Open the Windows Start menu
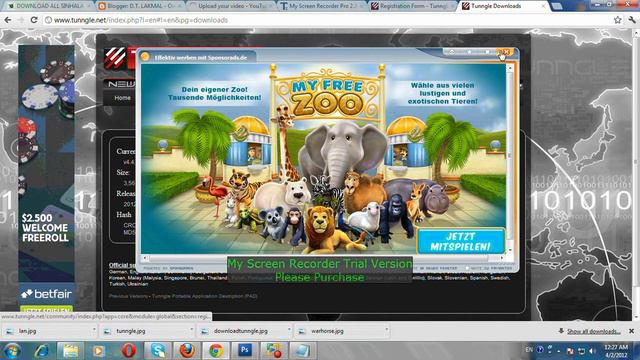The width and height of the screenshot is (640, 360). (12, 351)
